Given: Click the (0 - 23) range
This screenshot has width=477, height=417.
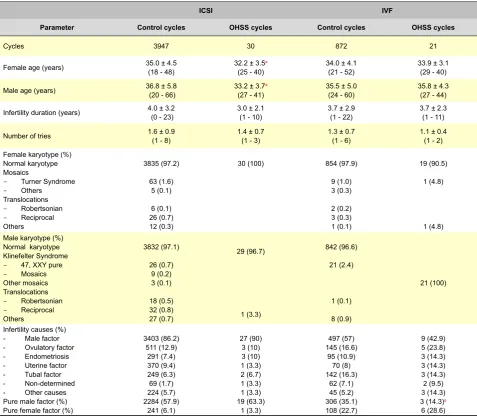Looking at the screenshot, I should (x=161, y=117).
